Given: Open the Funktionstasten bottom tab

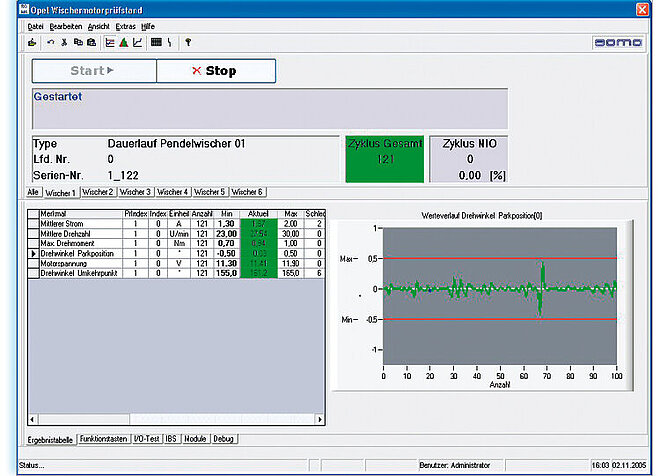Looking at the screenshot, I should coord(104,439).
